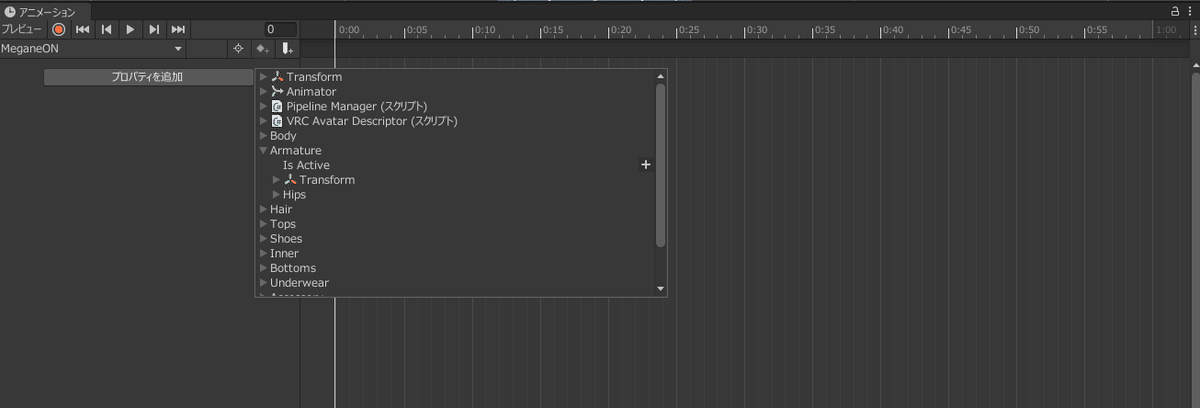The width and height of the screenshot is (1200, 408).
Task: Expand the Hair object entry
Action: click(x=263, y=209)
